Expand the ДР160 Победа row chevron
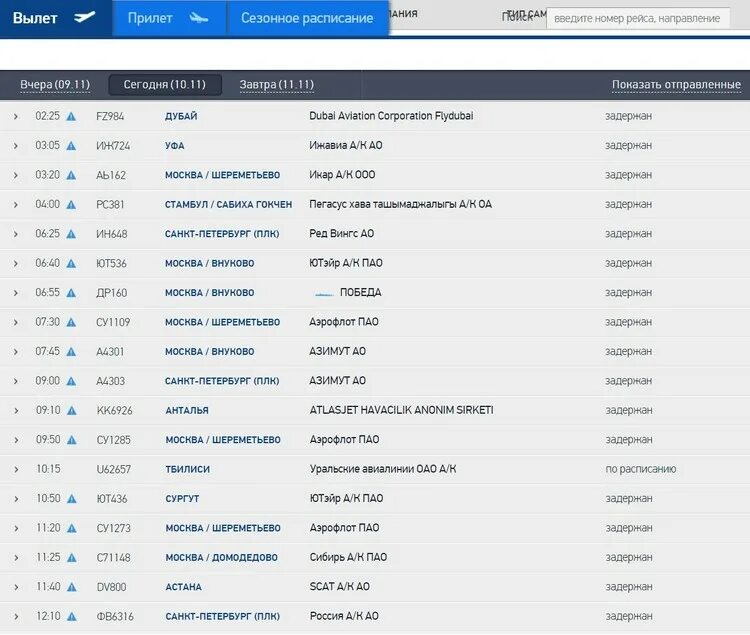Viewport: 750px width, 635px height. (x=16, y=293)
